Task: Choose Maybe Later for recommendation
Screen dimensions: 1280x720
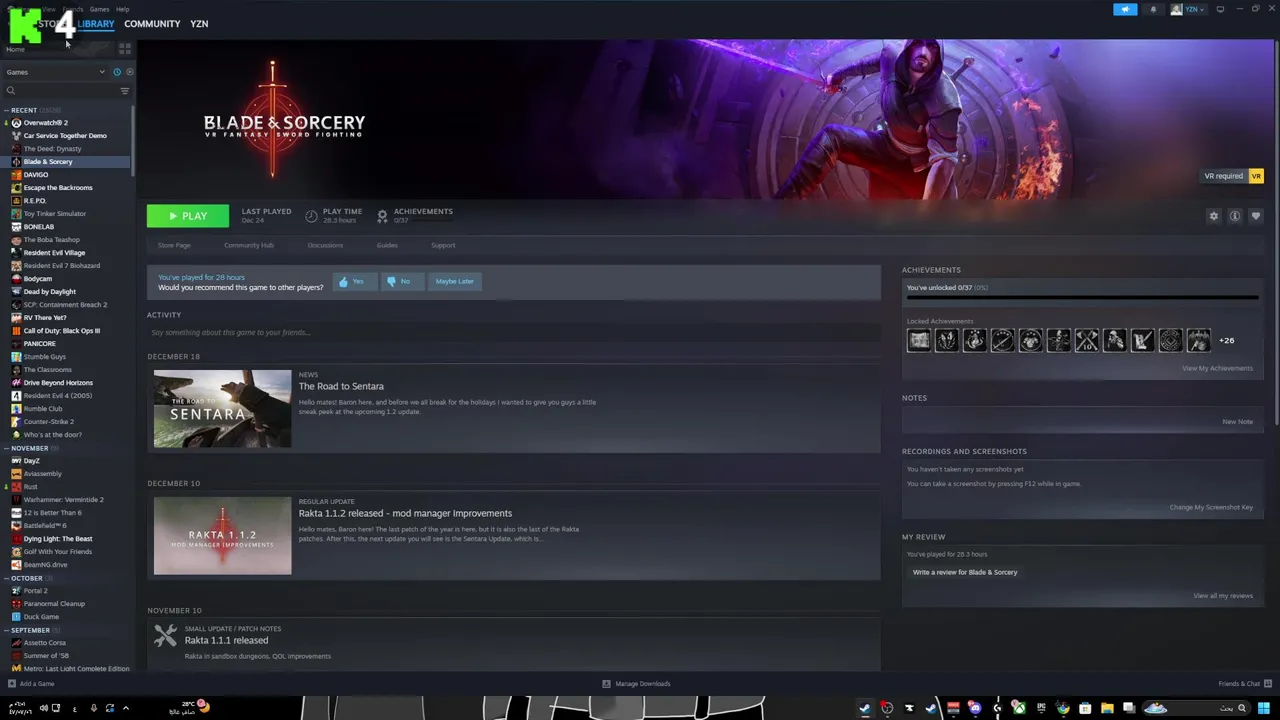Action: tap(455, 282)
